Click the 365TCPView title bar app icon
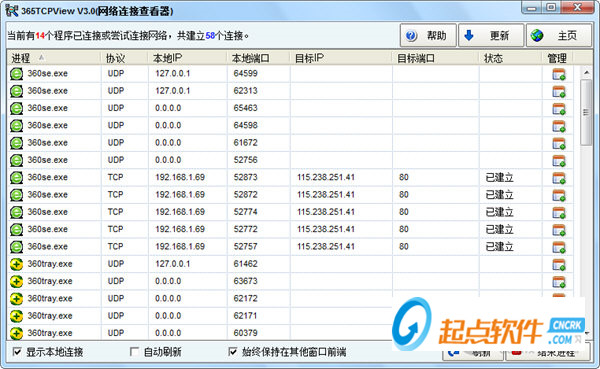This screenshot has width=600, height=369. 12,10
